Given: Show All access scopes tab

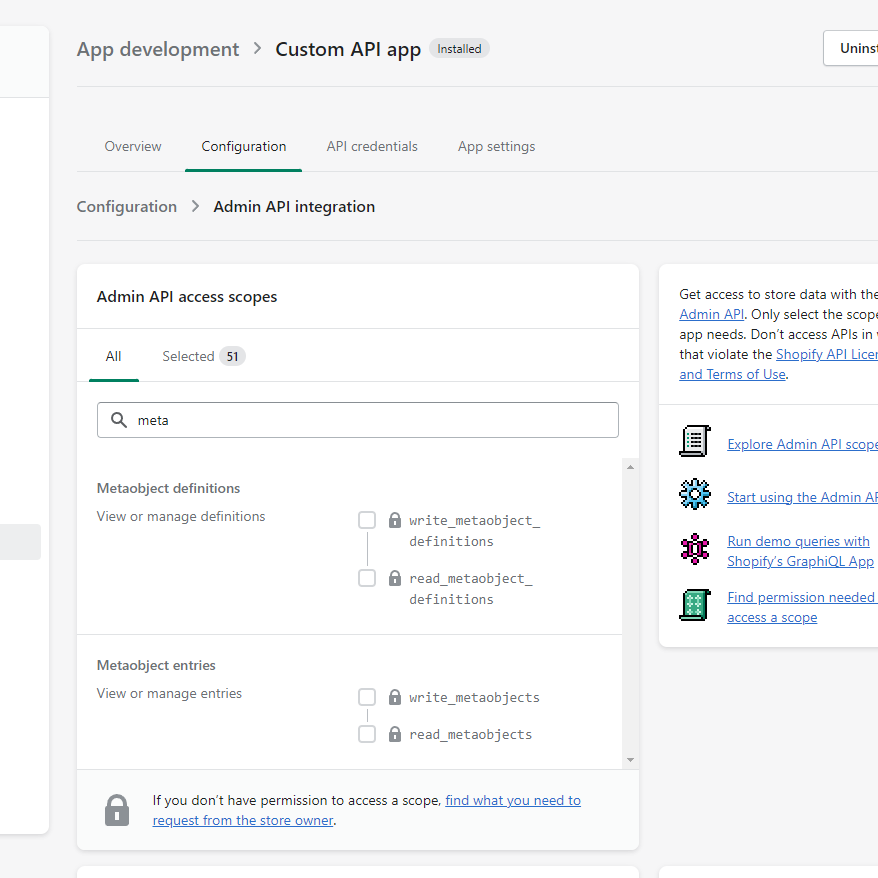Looking at the screenshot, I should click(x=113, y=356).
